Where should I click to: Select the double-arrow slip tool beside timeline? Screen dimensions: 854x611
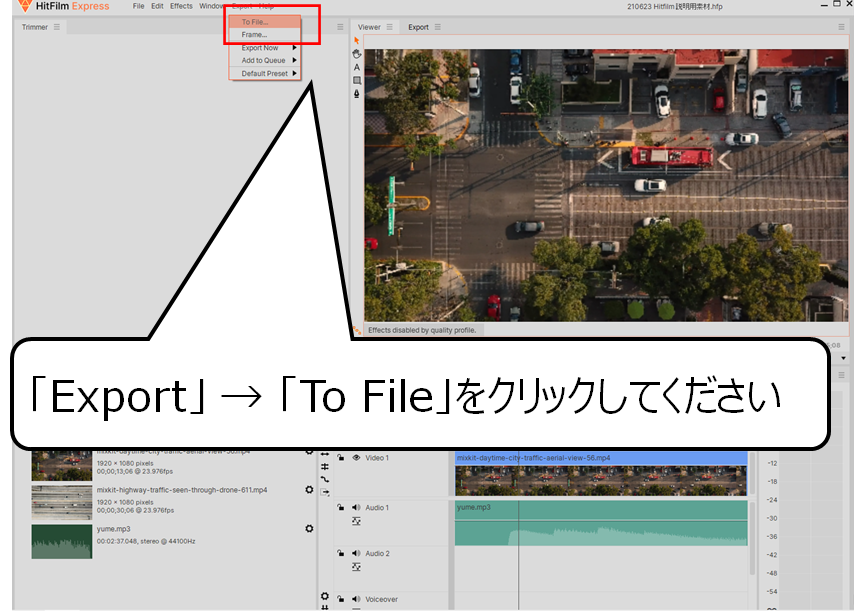[x=325, y=454]
